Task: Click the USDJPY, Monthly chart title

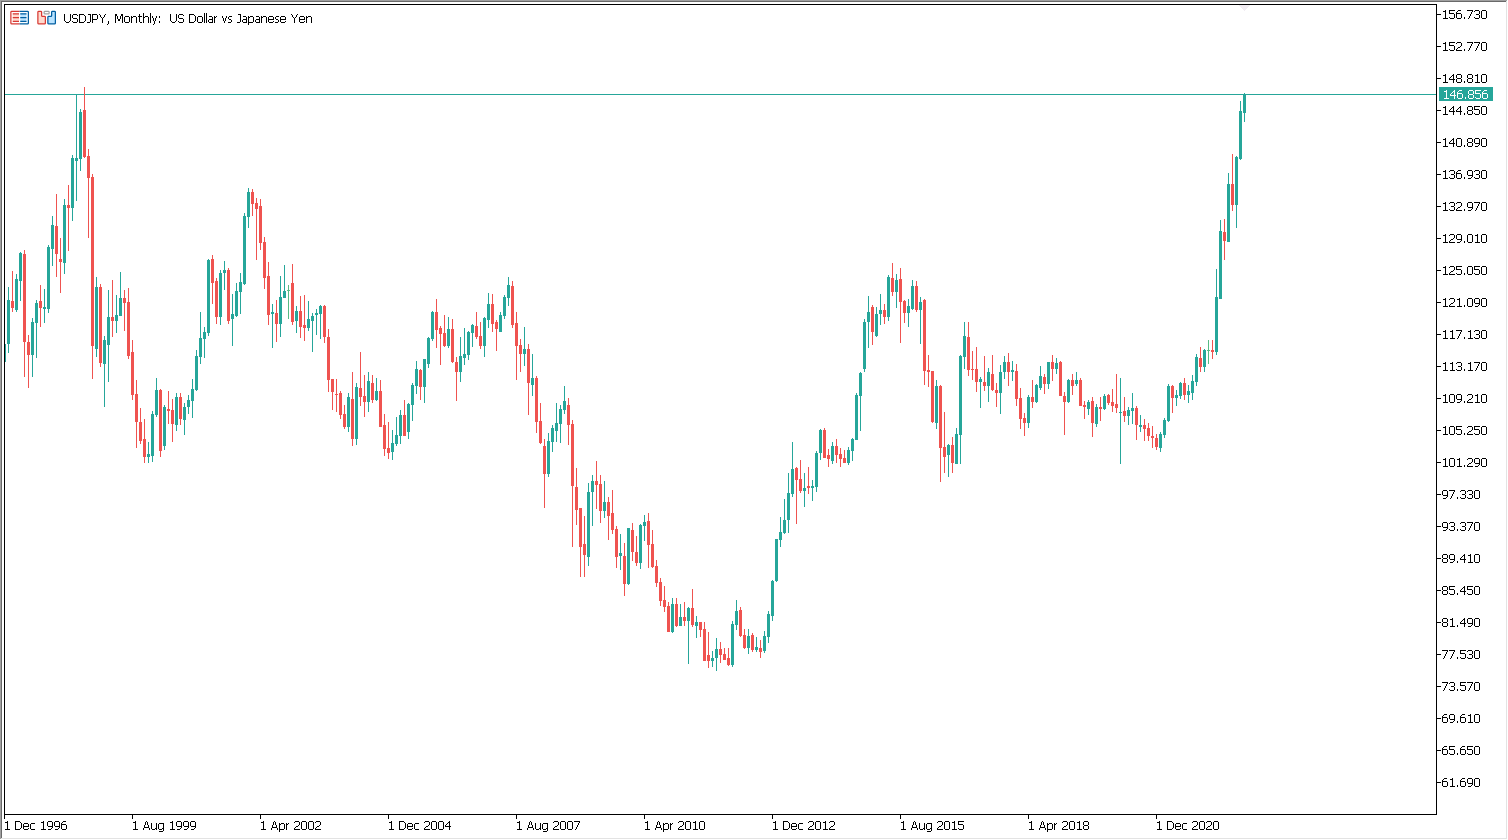Action: point(188,18)
